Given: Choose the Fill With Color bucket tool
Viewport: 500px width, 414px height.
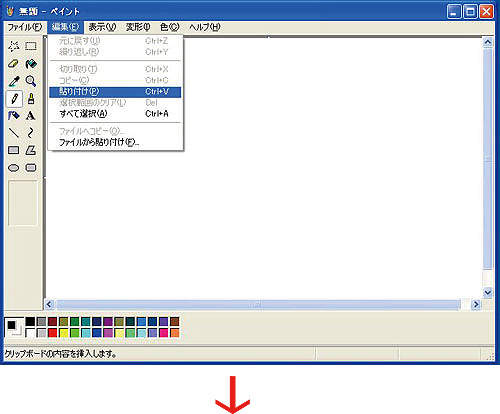Looking at the screenshot, I should (31, 63).
